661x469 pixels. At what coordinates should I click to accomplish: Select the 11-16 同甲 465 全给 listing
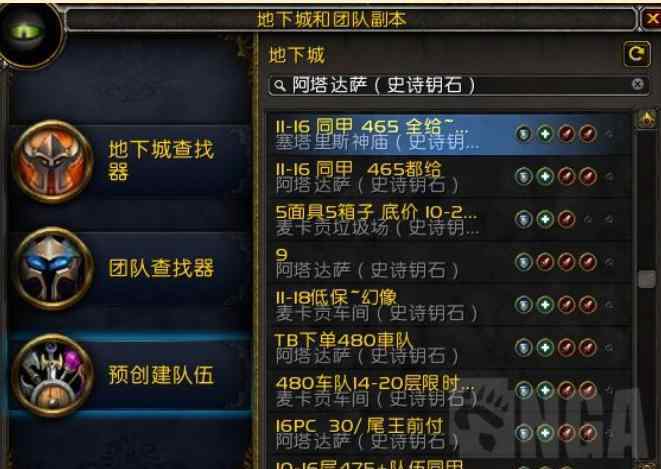(x=450, y=134)
